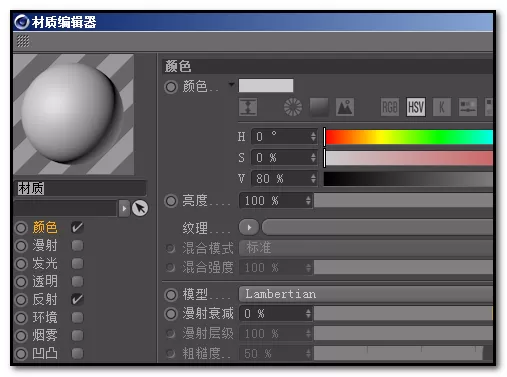Open the color mixer sliders icon
507x377 pixels.
click(468, 107)
